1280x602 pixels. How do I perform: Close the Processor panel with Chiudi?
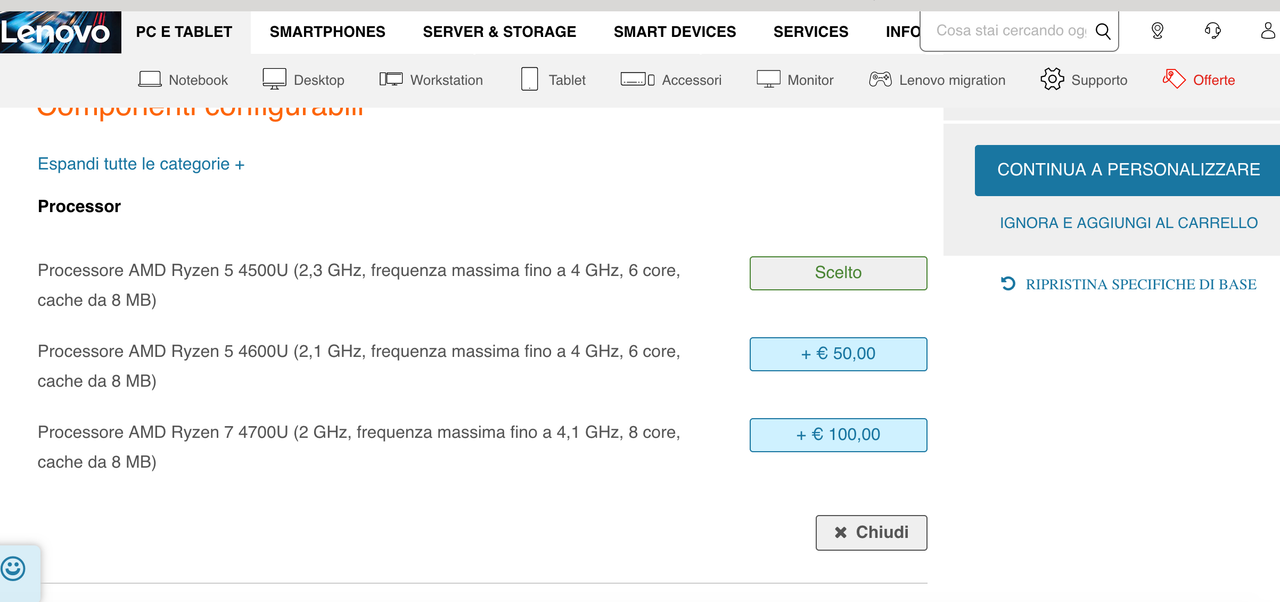(x=871, y=533)
